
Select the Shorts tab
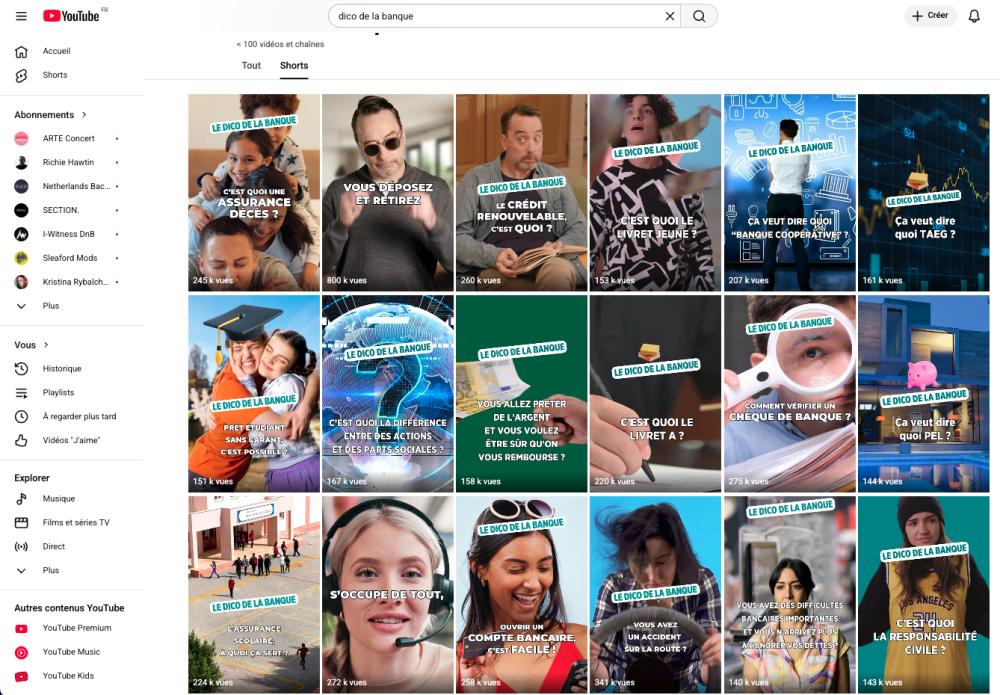[294, 66]
